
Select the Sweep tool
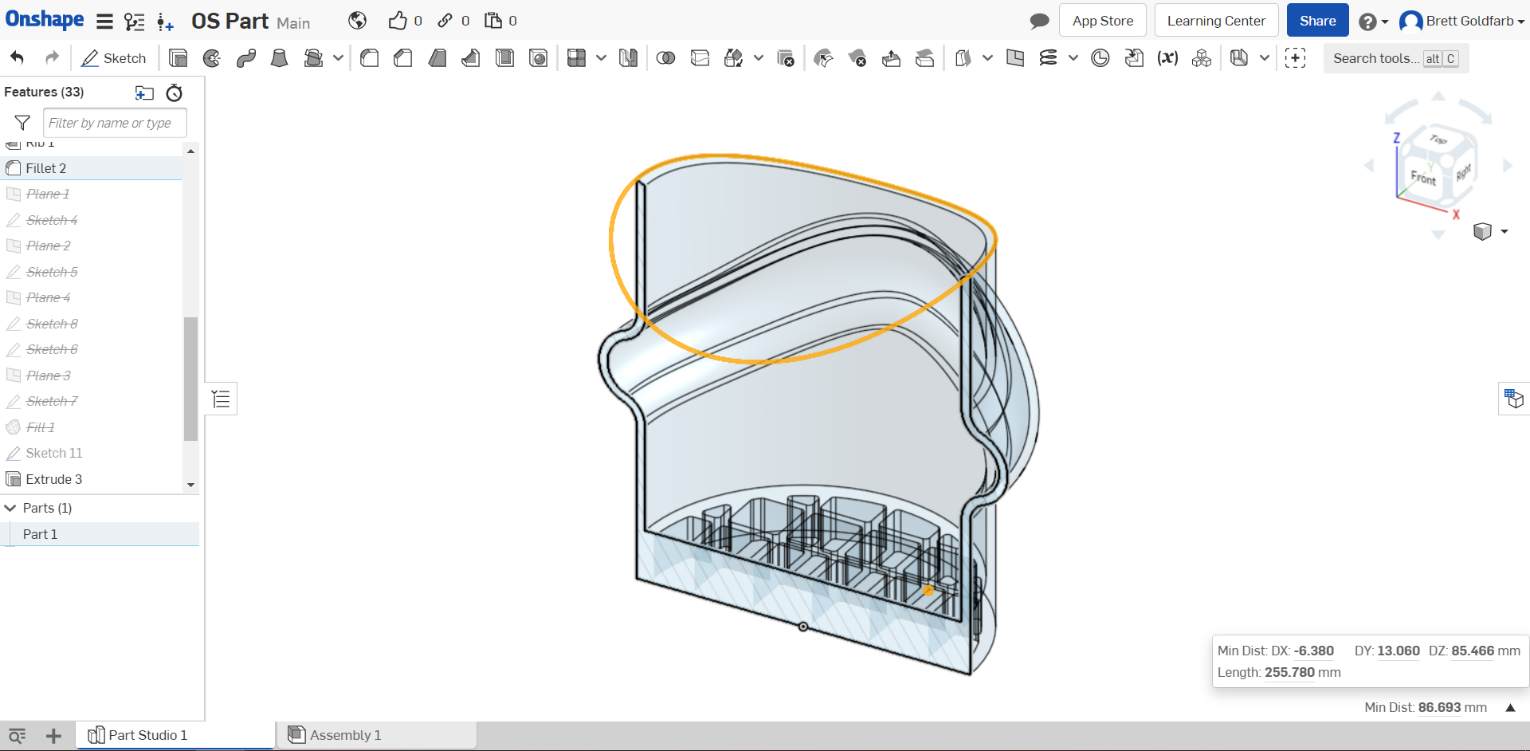[x=246, y=57]
